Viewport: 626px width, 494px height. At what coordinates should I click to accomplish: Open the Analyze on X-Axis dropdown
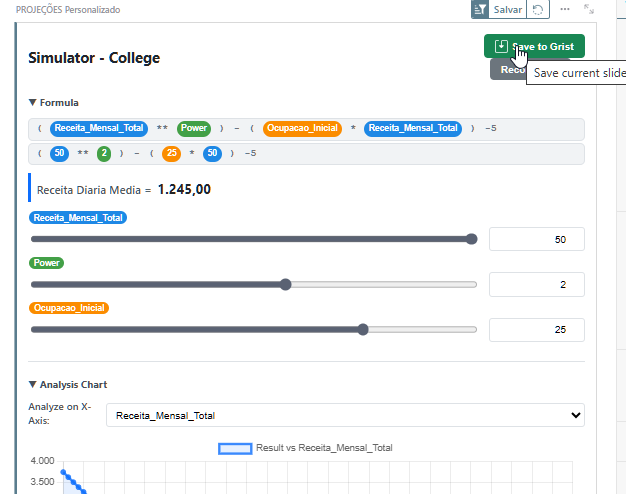[x=345, y=415]
